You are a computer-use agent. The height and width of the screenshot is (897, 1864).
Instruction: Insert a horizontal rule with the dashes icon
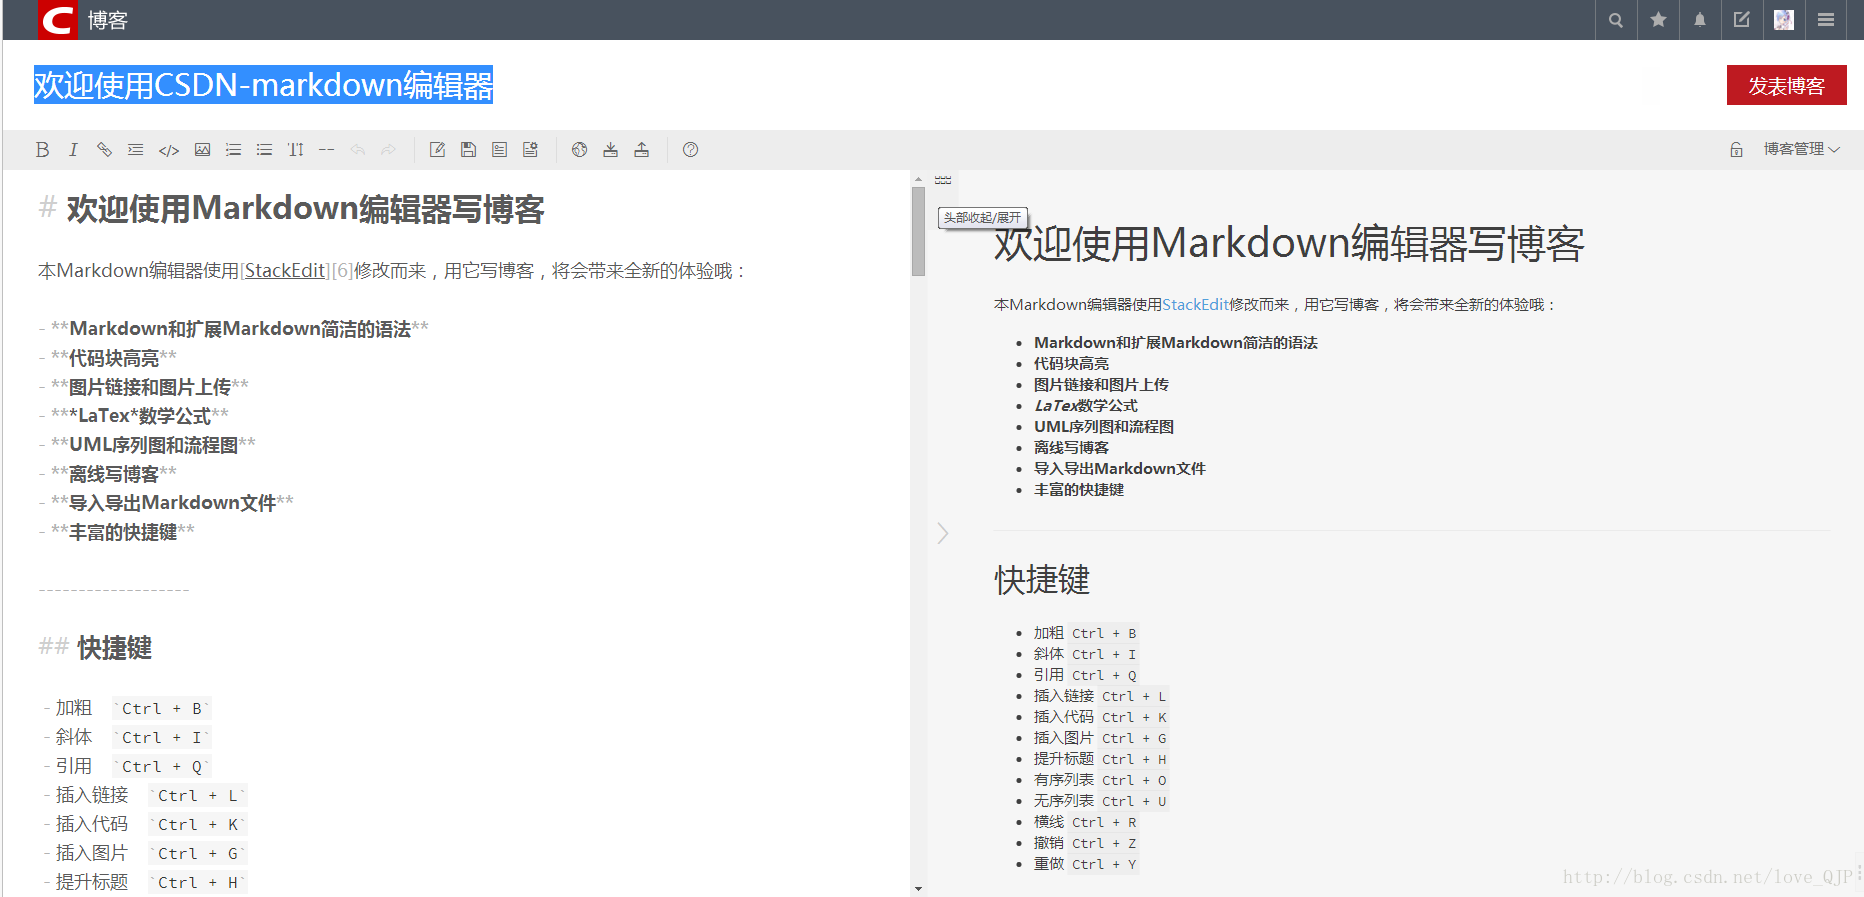[x=326, y=150]
